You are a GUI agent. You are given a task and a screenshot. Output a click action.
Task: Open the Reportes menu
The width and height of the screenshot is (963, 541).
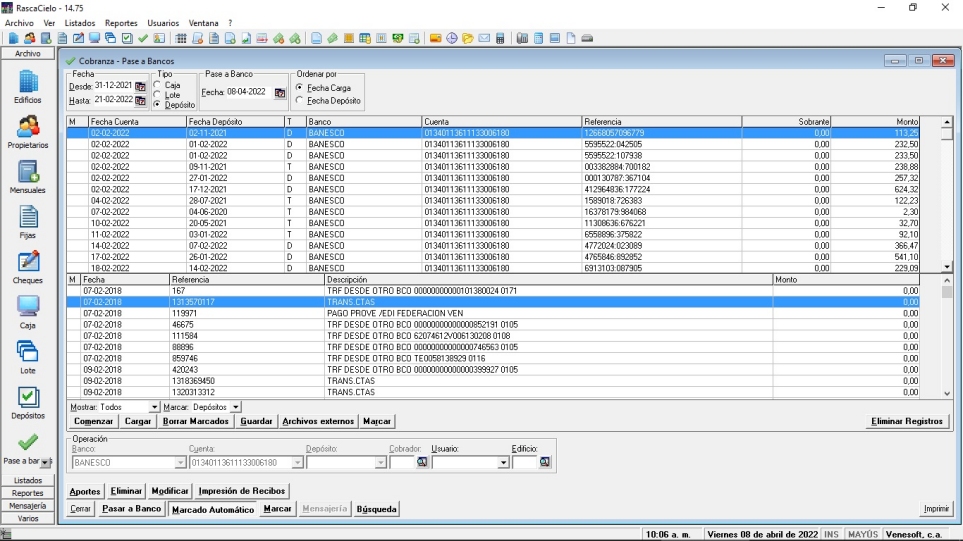click(x=121, y=23)
